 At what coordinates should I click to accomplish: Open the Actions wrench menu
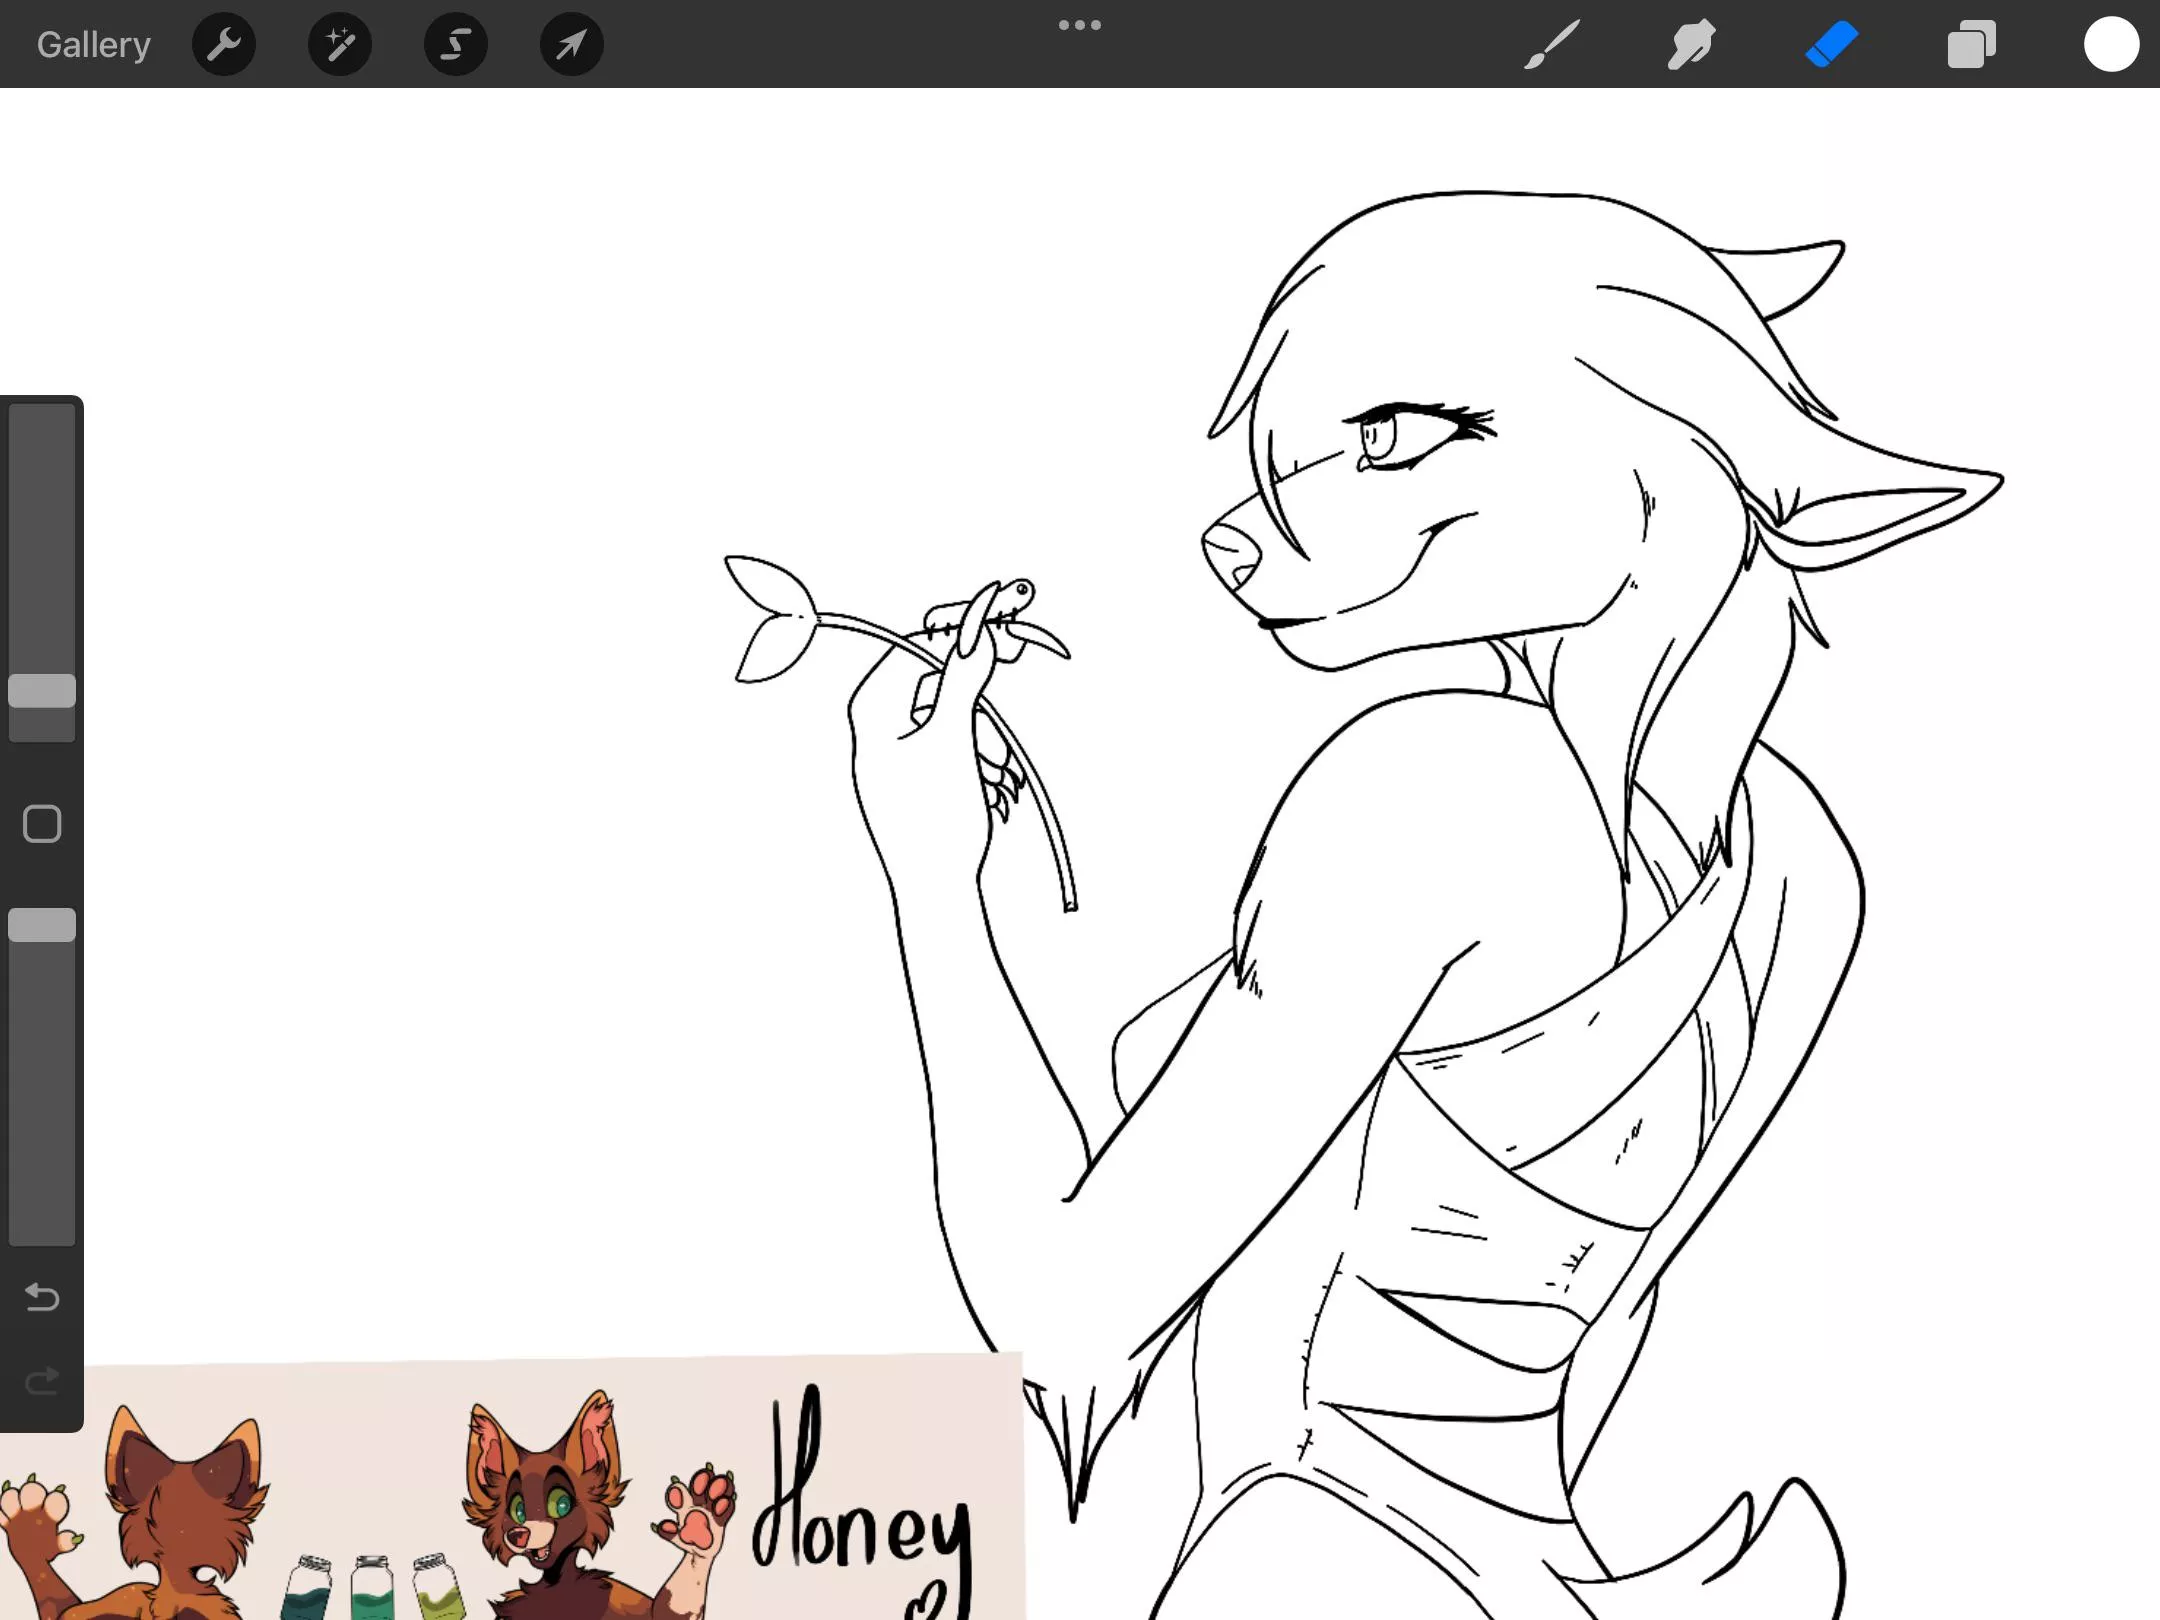(224, 45)
